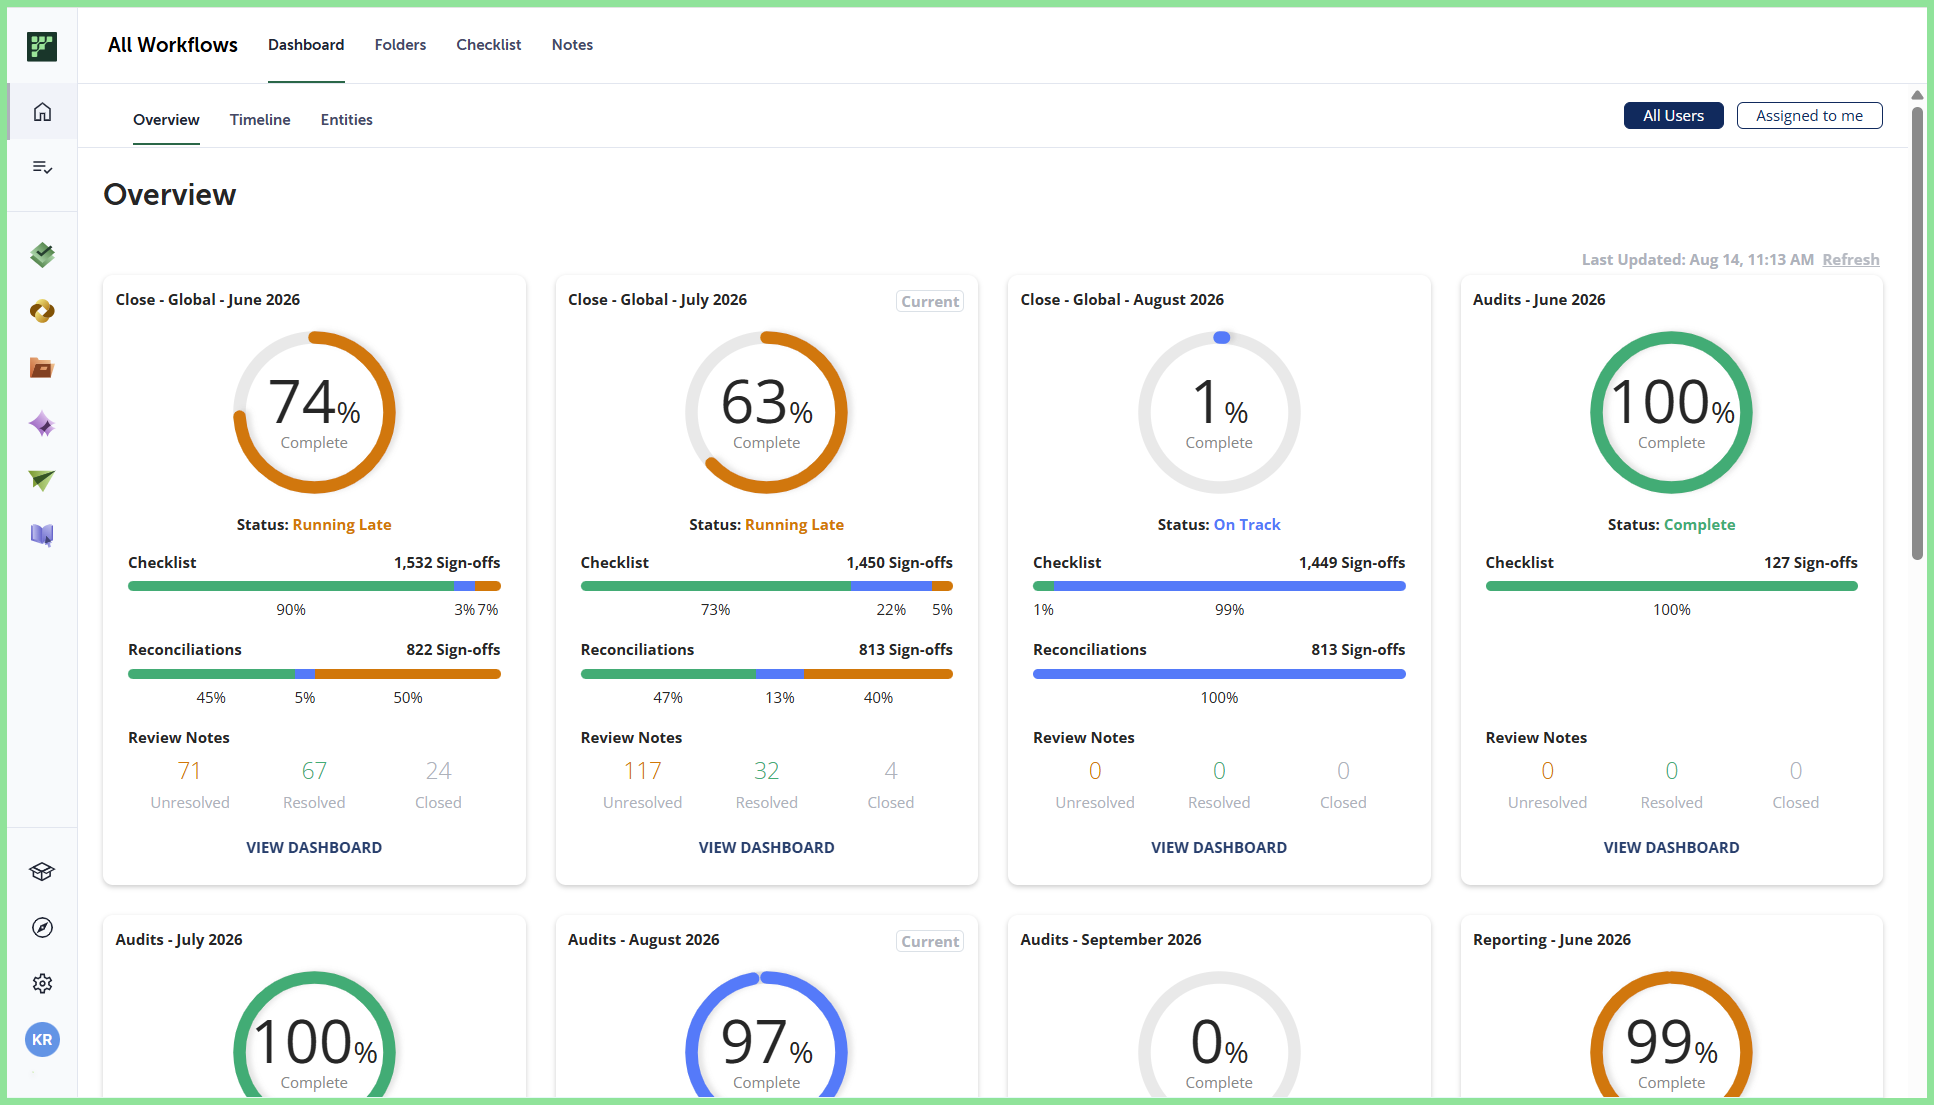Click the 117 Unresolved review notes count
Screen dimensions: 1934x1105
pyautogui.click(x=642, y=771)
